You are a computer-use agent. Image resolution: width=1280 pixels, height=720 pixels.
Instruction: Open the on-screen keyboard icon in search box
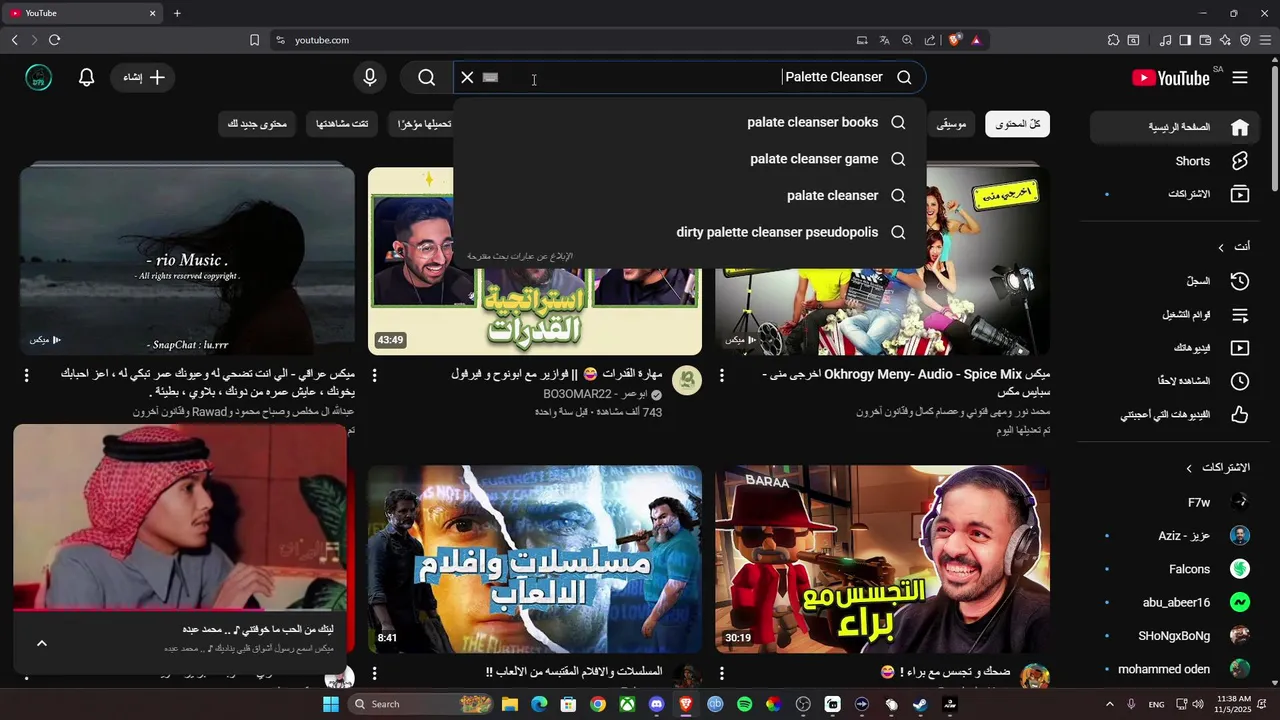click(x=490, y=77)
